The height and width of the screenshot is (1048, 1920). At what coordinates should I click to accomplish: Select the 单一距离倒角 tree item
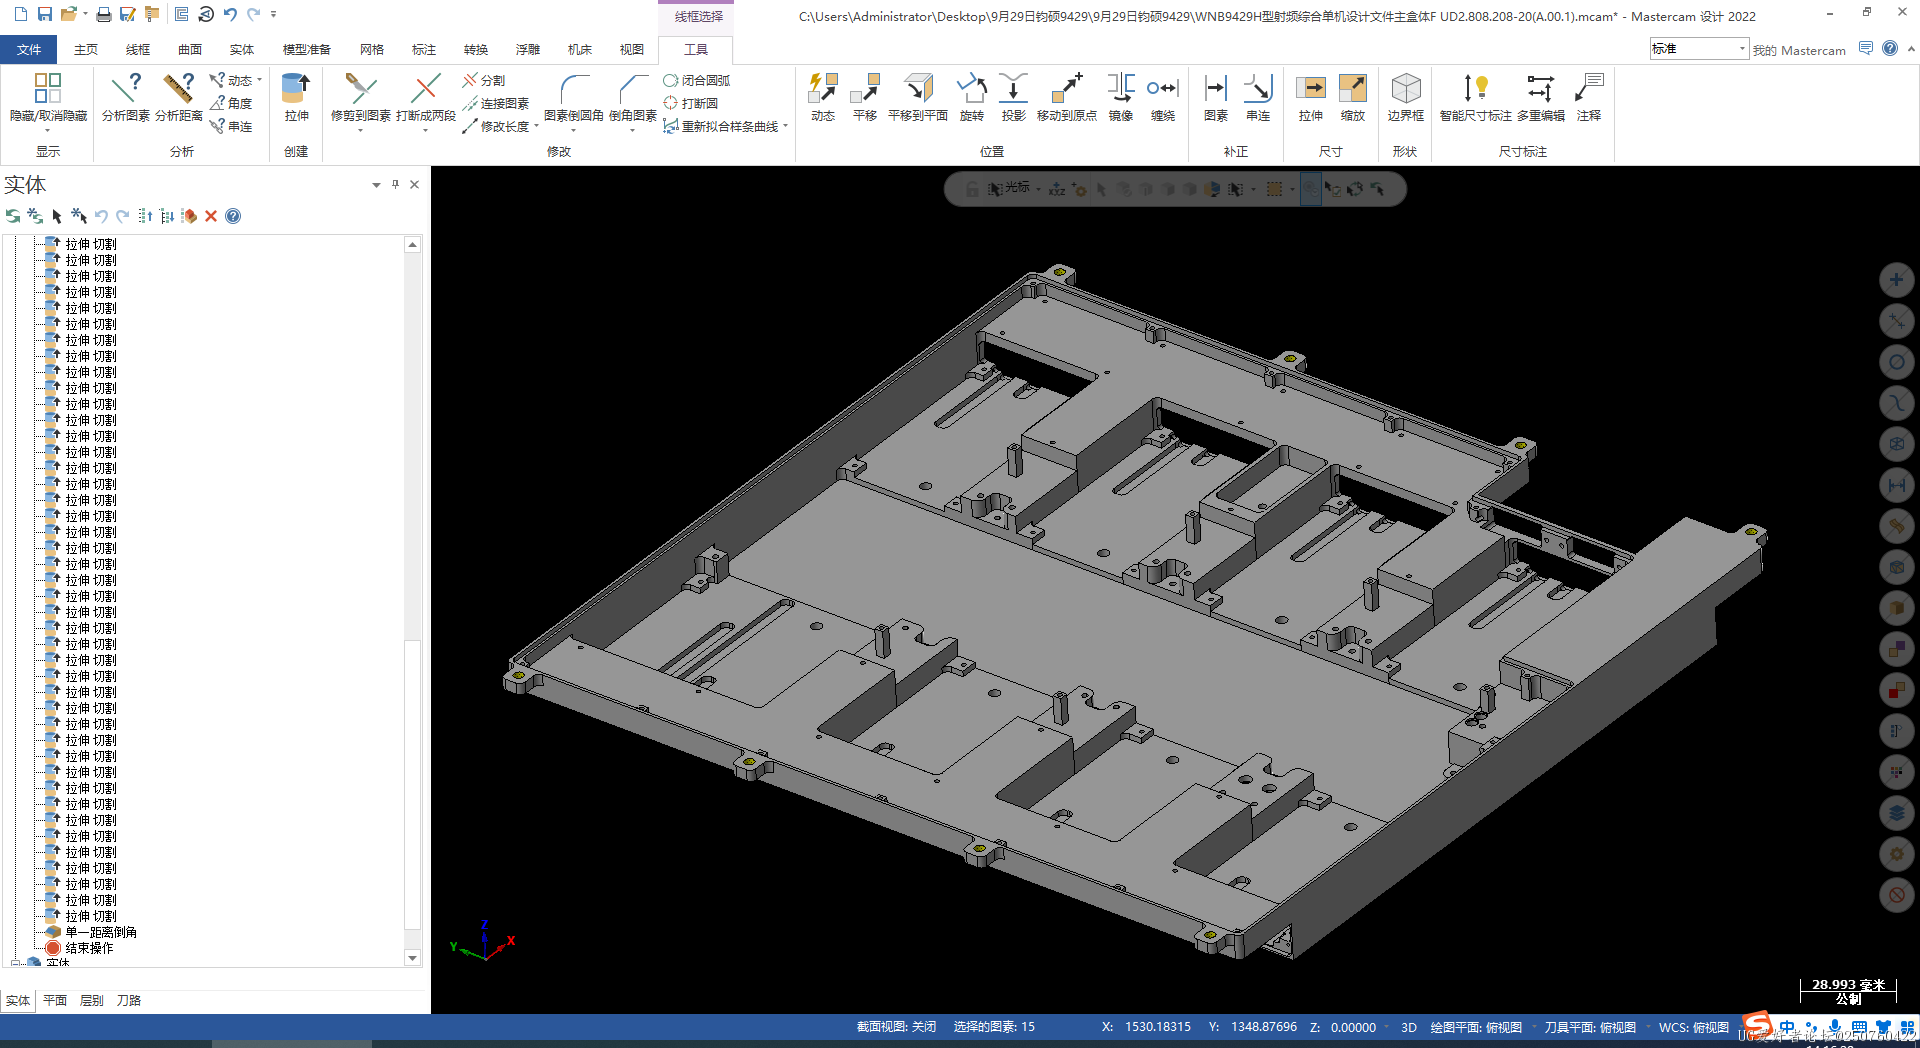pyautogui.click(x=91, y=932)
